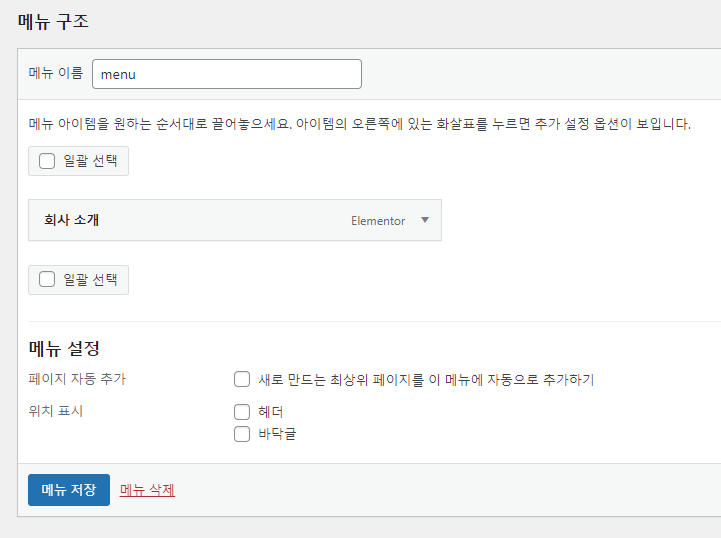Expand the 회사 소개 menu item arrow
The height and width of the screenshot is (538, 721).
click(425, 220)
